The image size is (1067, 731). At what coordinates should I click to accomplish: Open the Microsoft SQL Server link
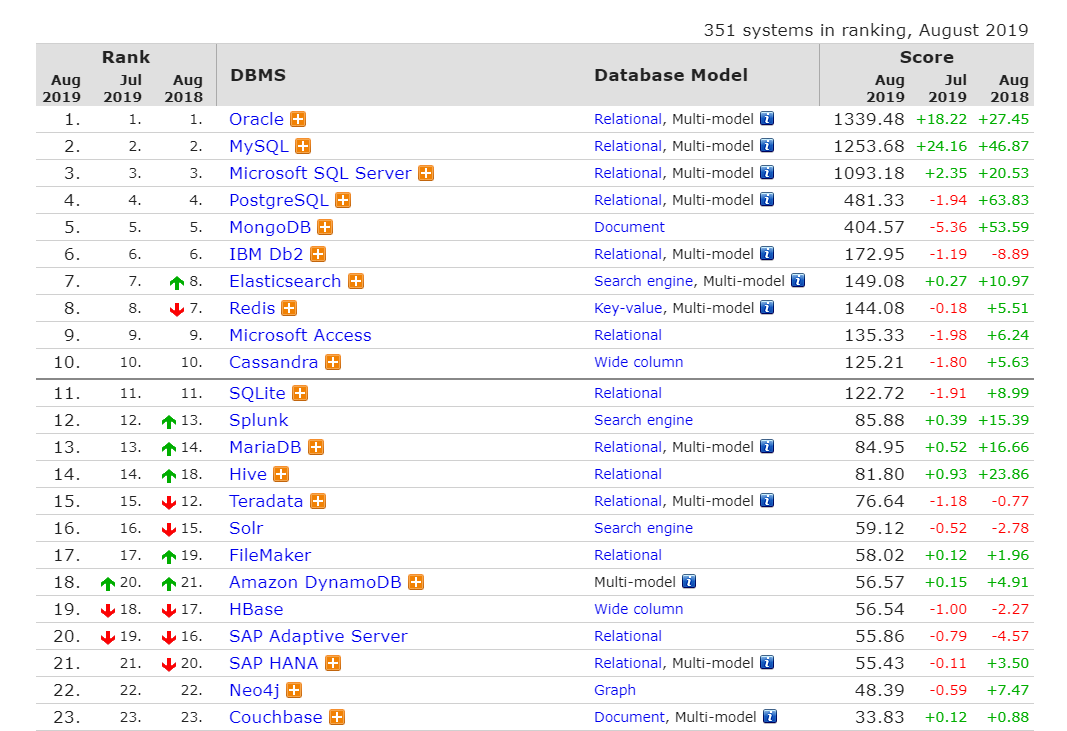(320, 173)
